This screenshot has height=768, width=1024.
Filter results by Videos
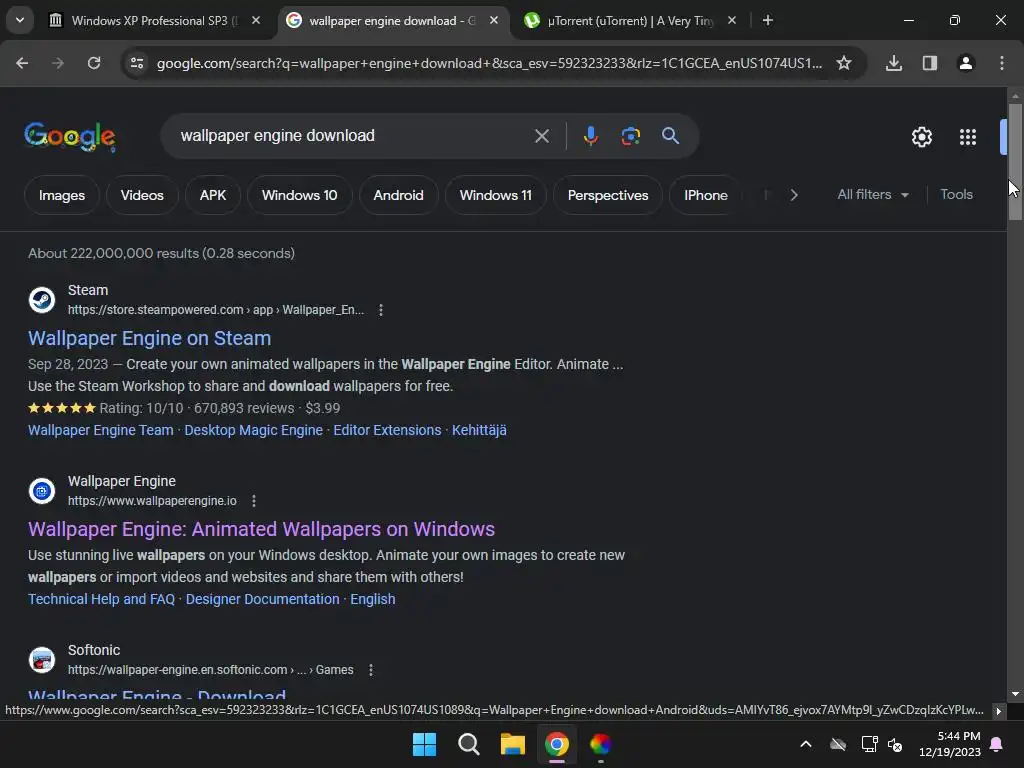pos(142,195)
